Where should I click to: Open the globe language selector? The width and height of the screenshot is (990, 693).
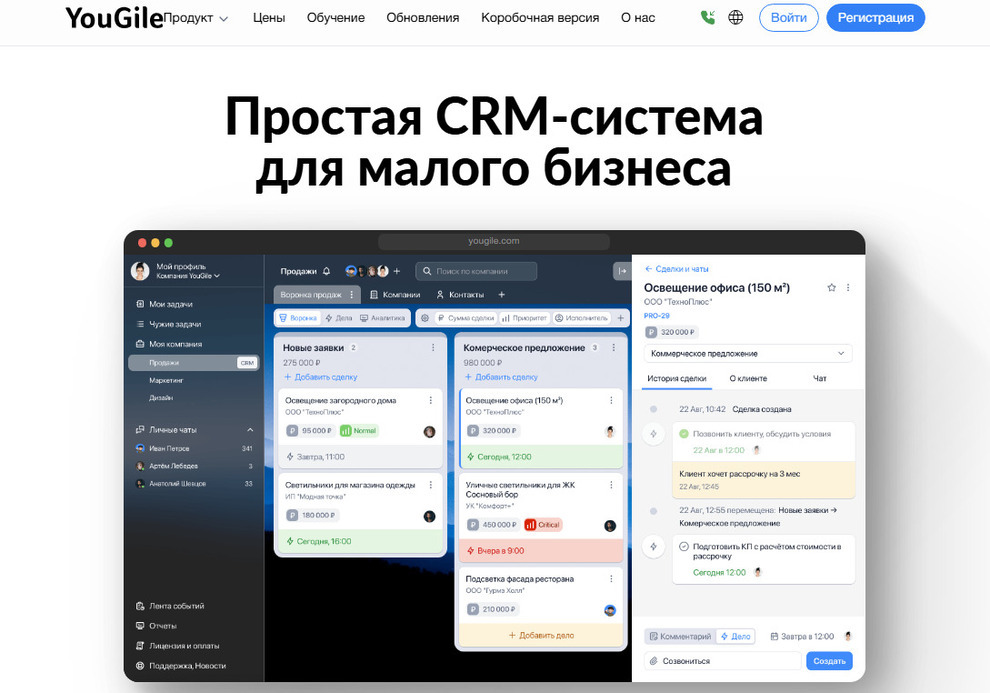click(x=736, y=17)
